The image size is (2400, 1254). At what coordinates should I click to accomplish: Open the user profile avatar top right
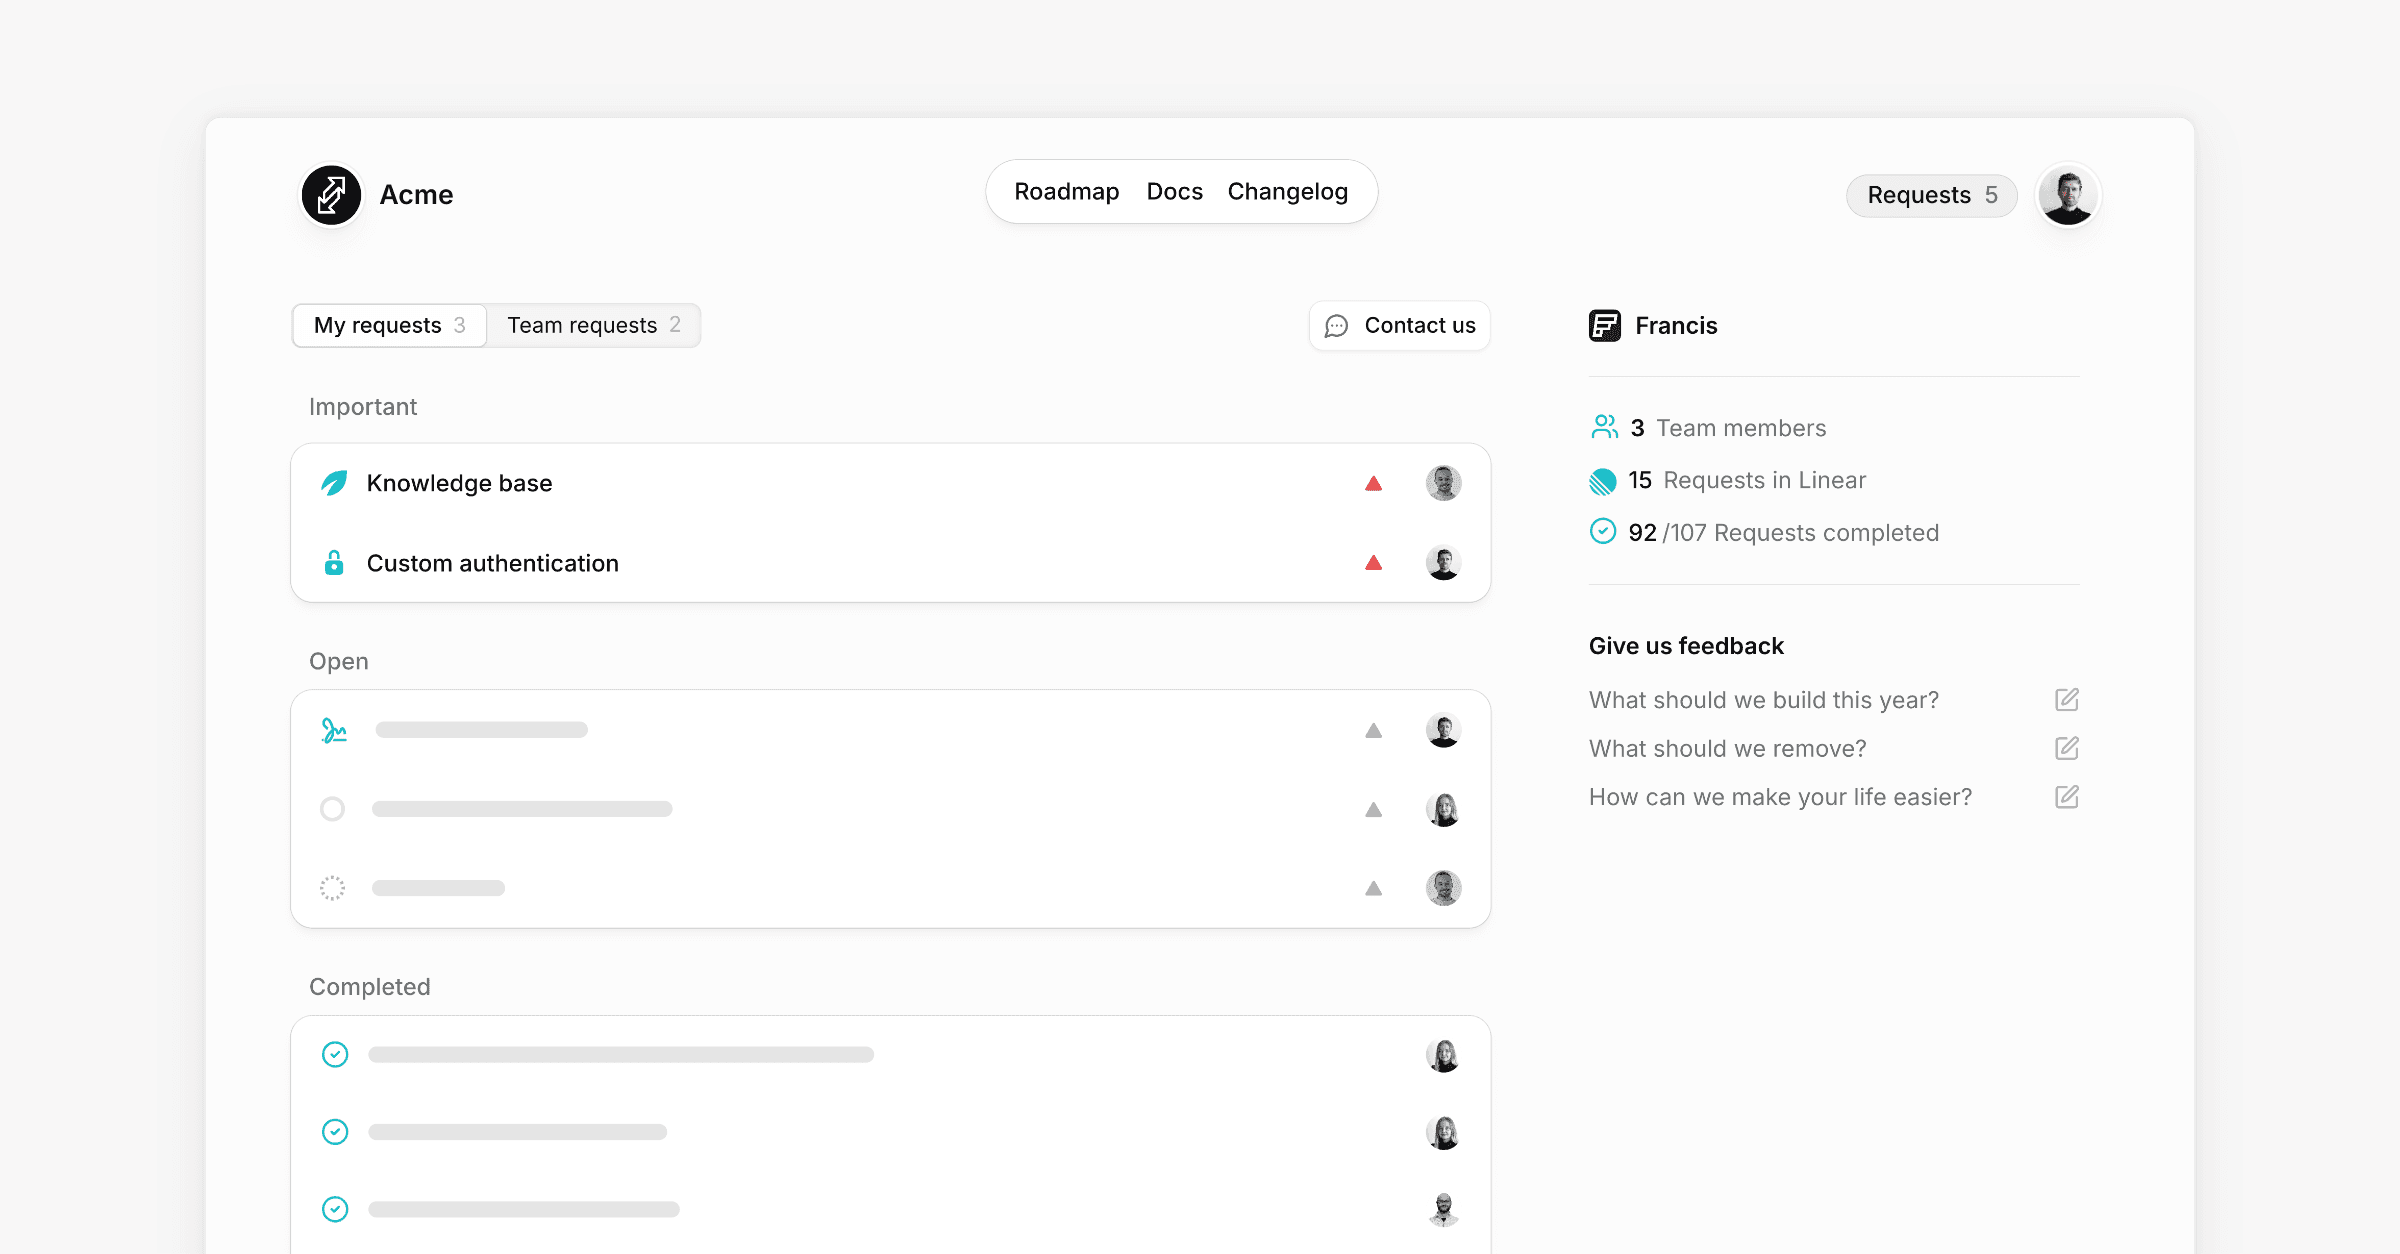2067,195
